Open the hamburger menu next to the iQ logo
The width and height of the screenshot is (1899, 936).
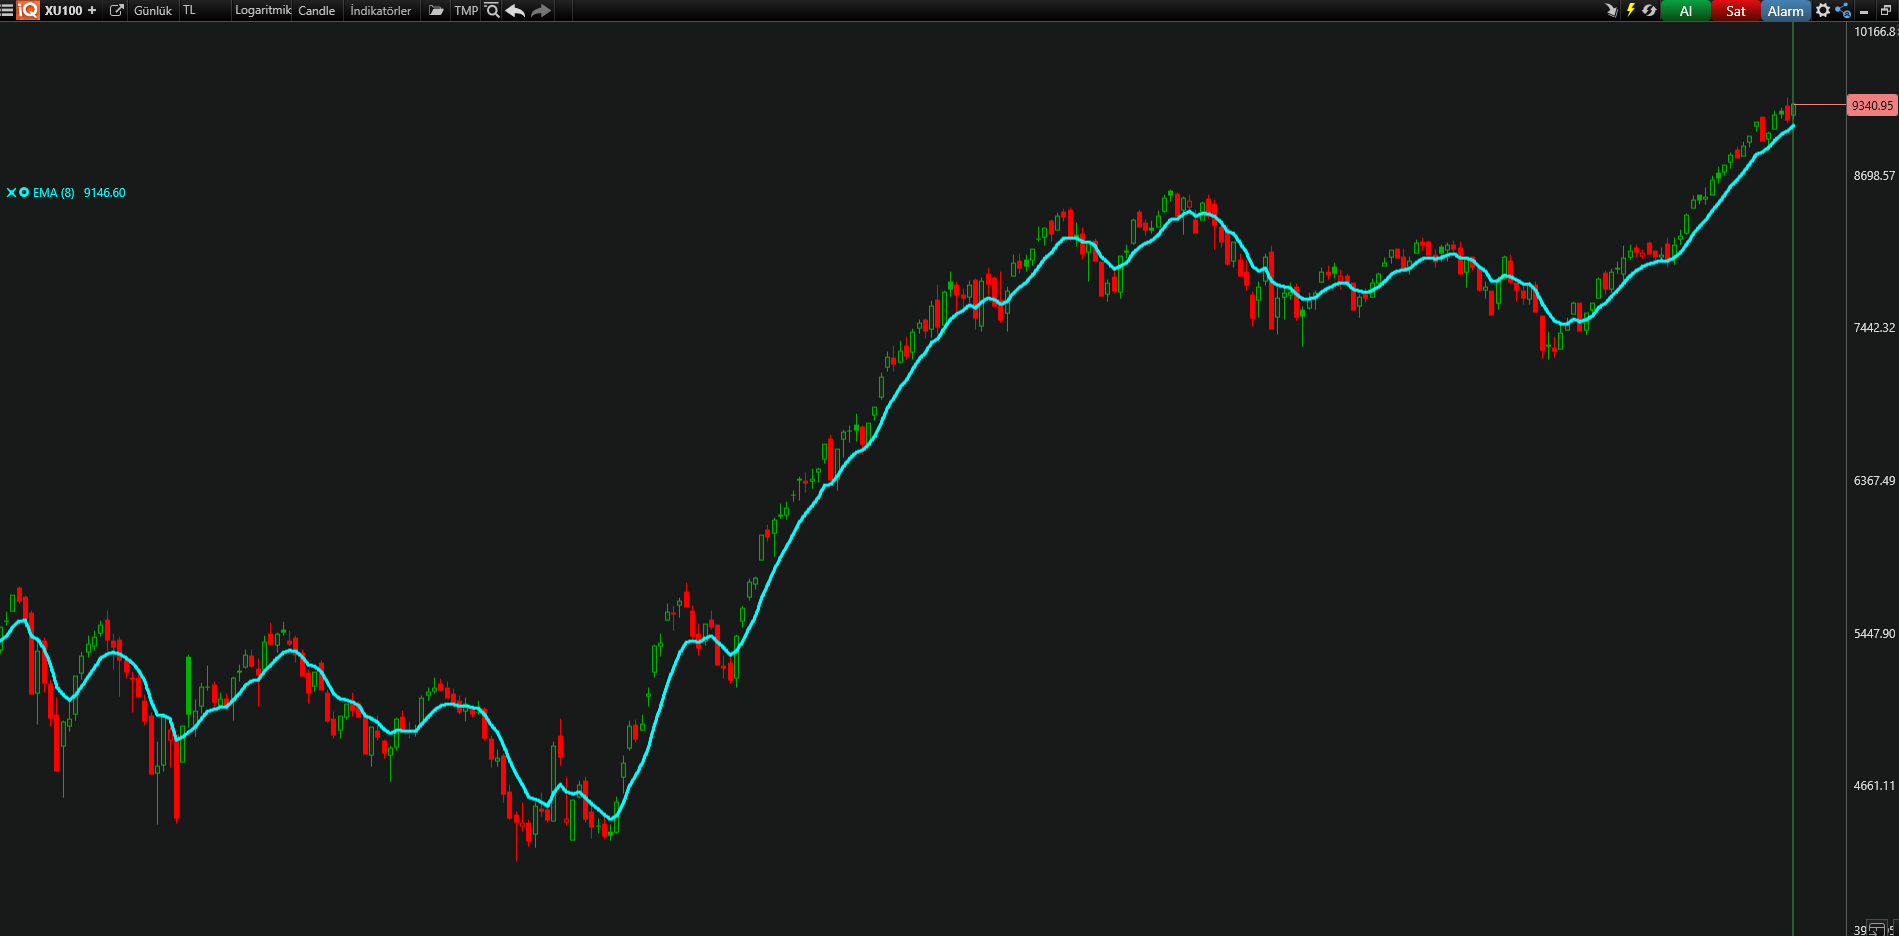pos(7,10)
